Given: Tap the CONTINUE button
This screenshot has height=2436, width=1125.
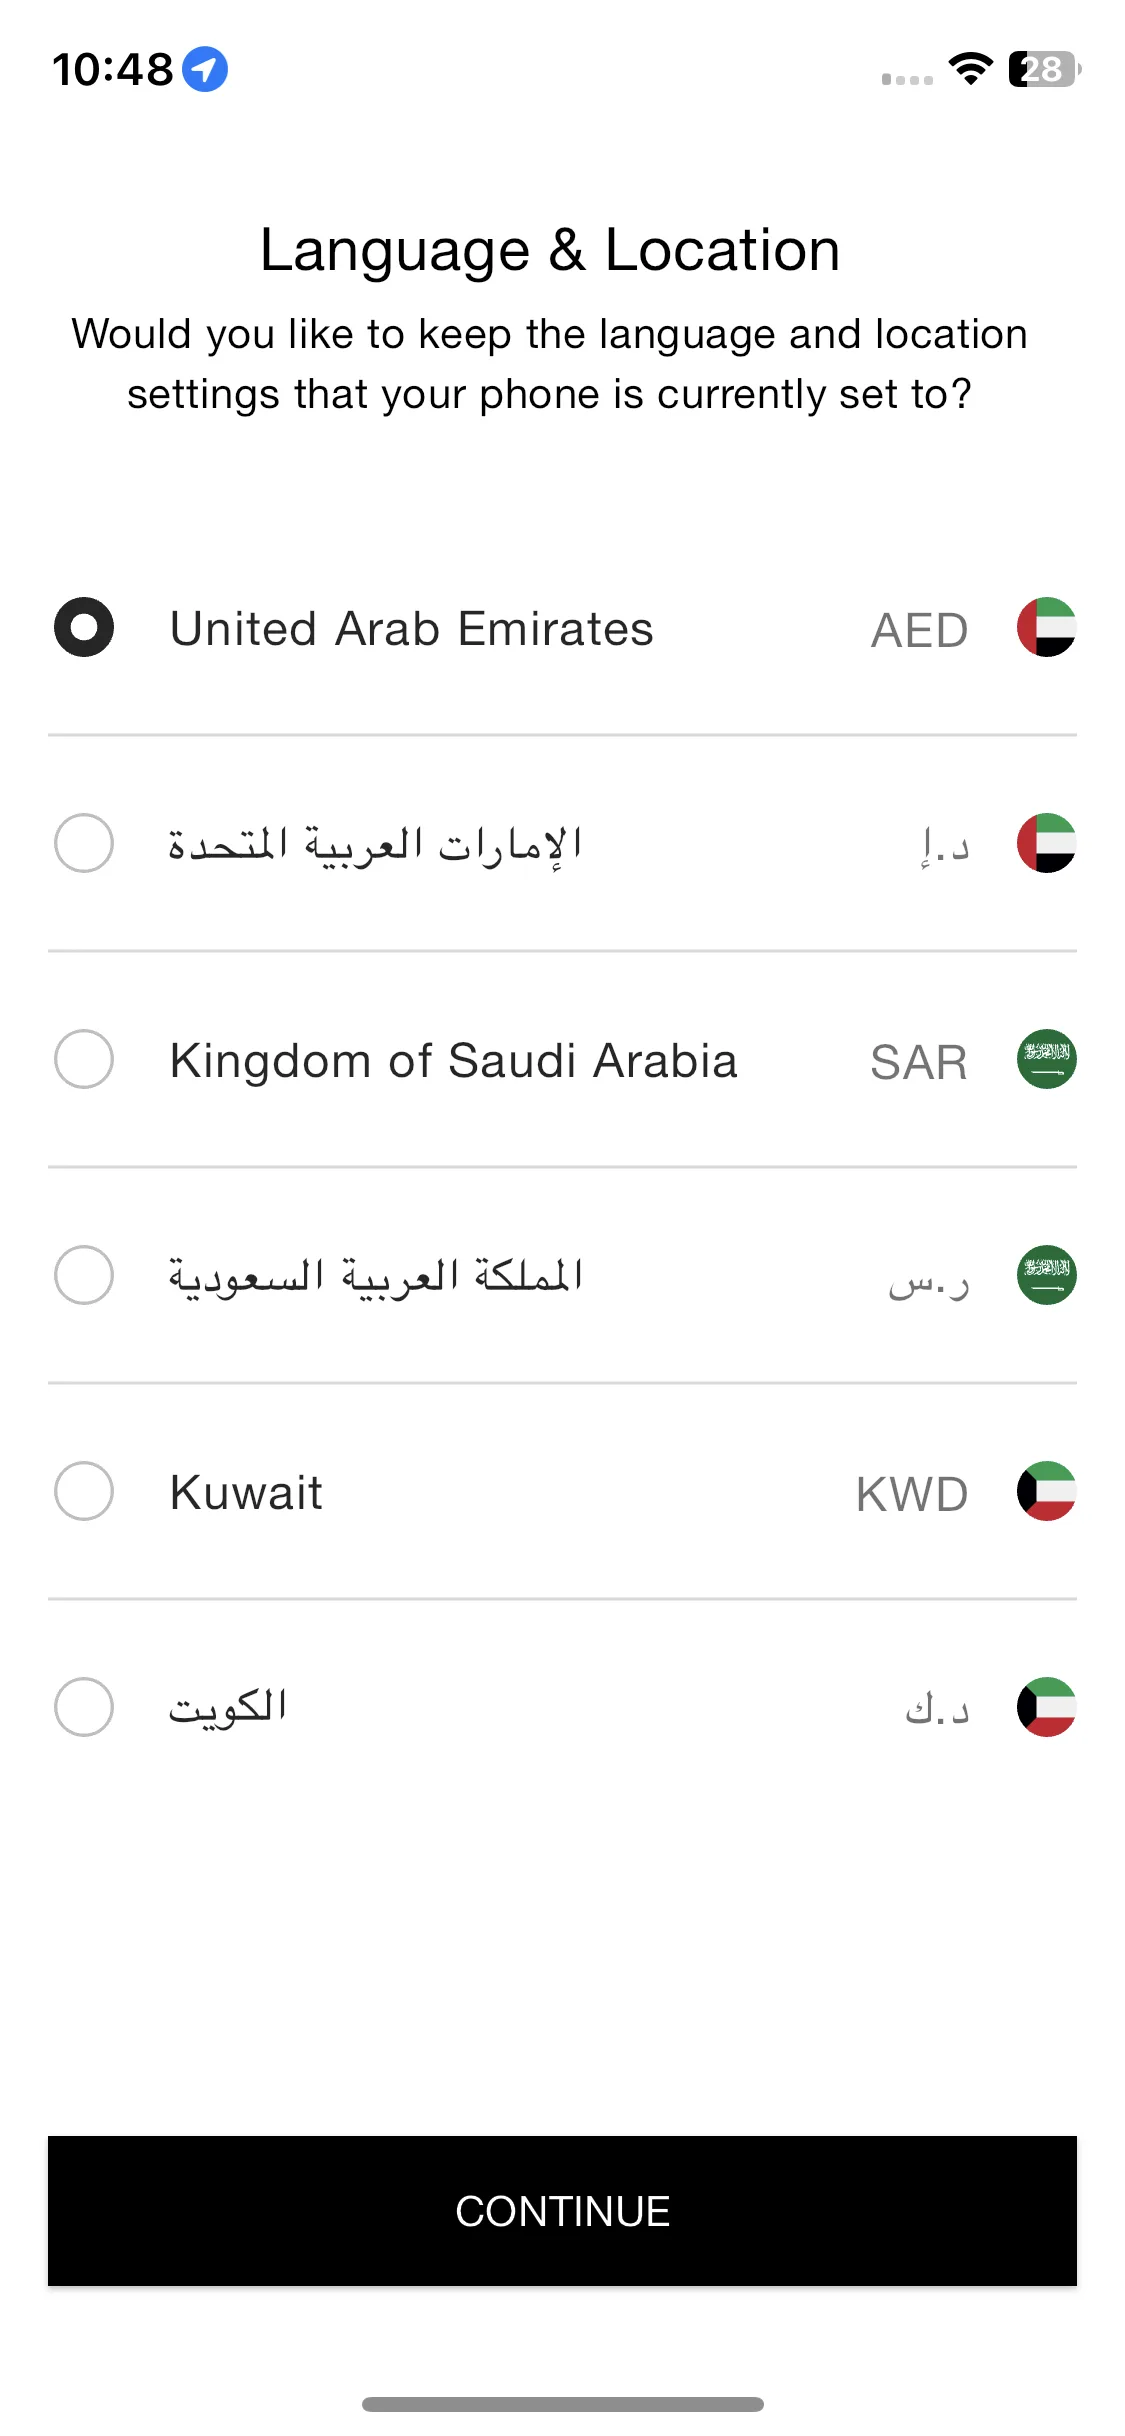Looking at the screenshot, I should [562, 2211].
